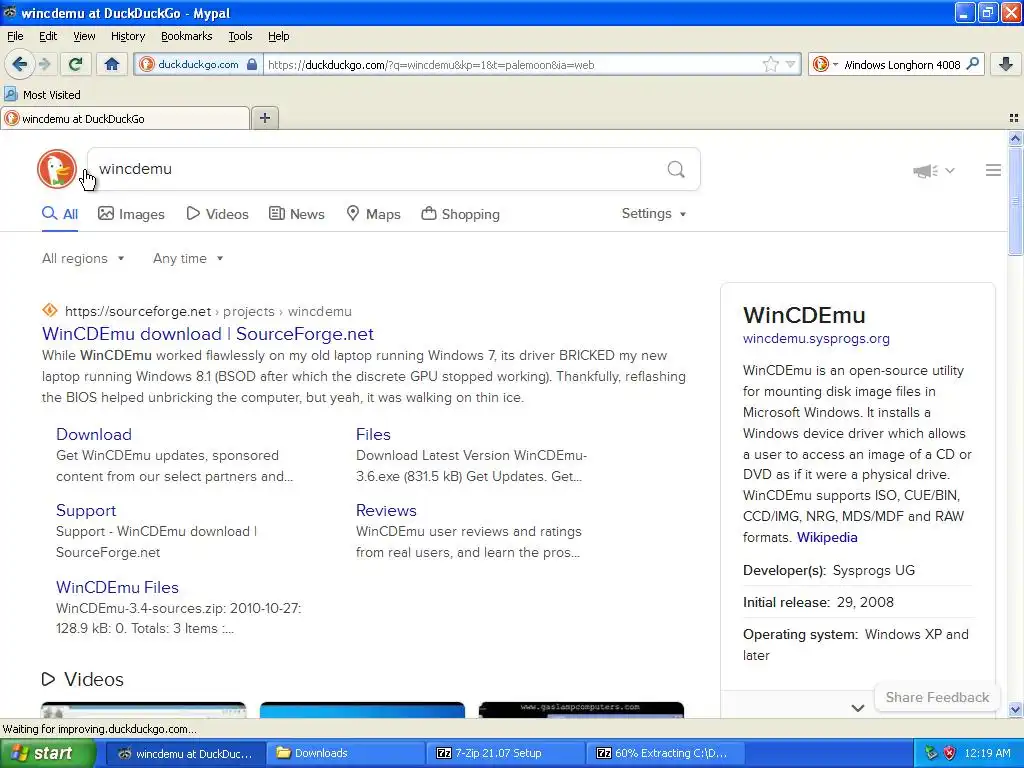
Task: Open the File menu
Action: (15, 36)
